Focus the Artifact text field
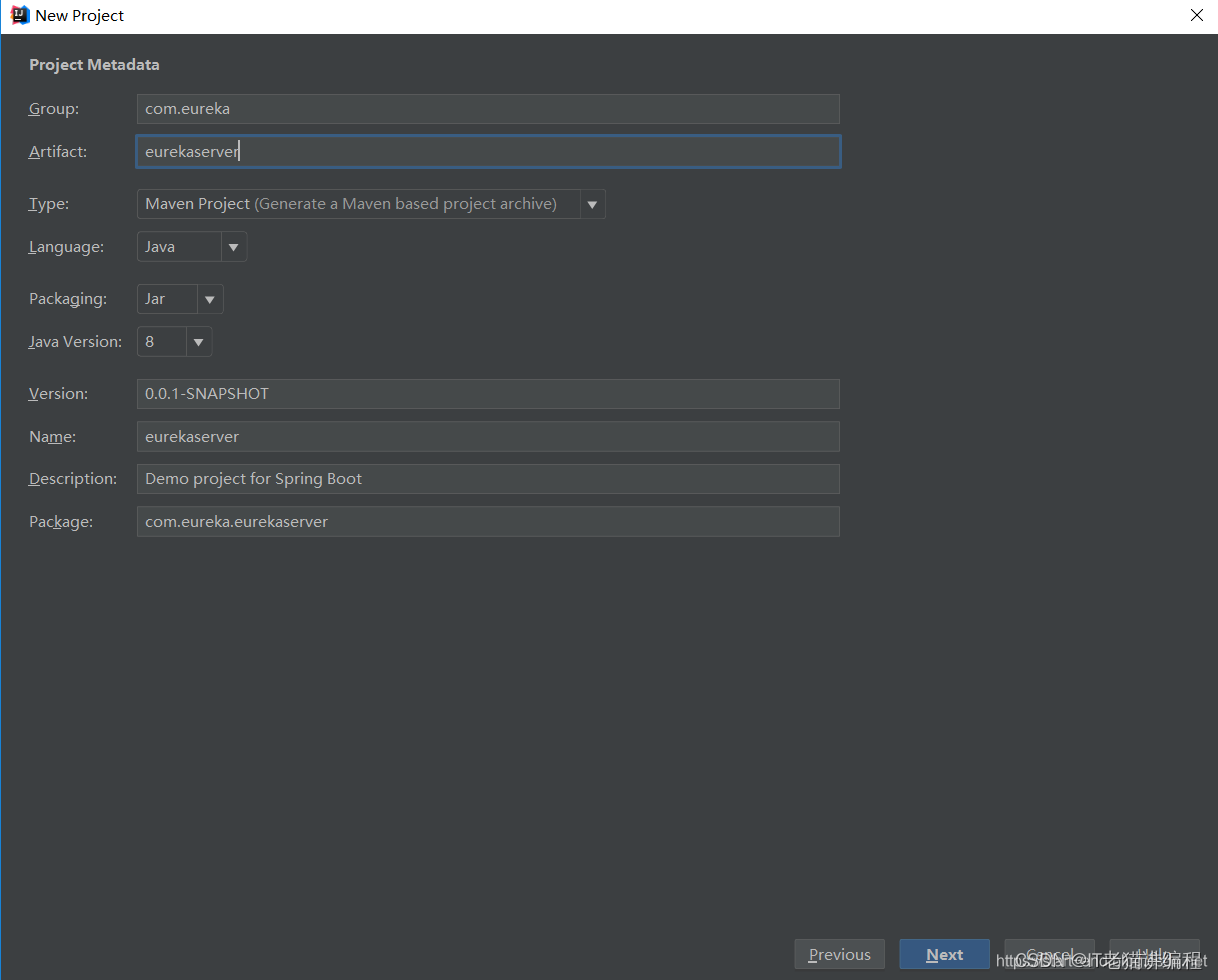The width and height of the screenshot is (1218, 980). point(488,152)
